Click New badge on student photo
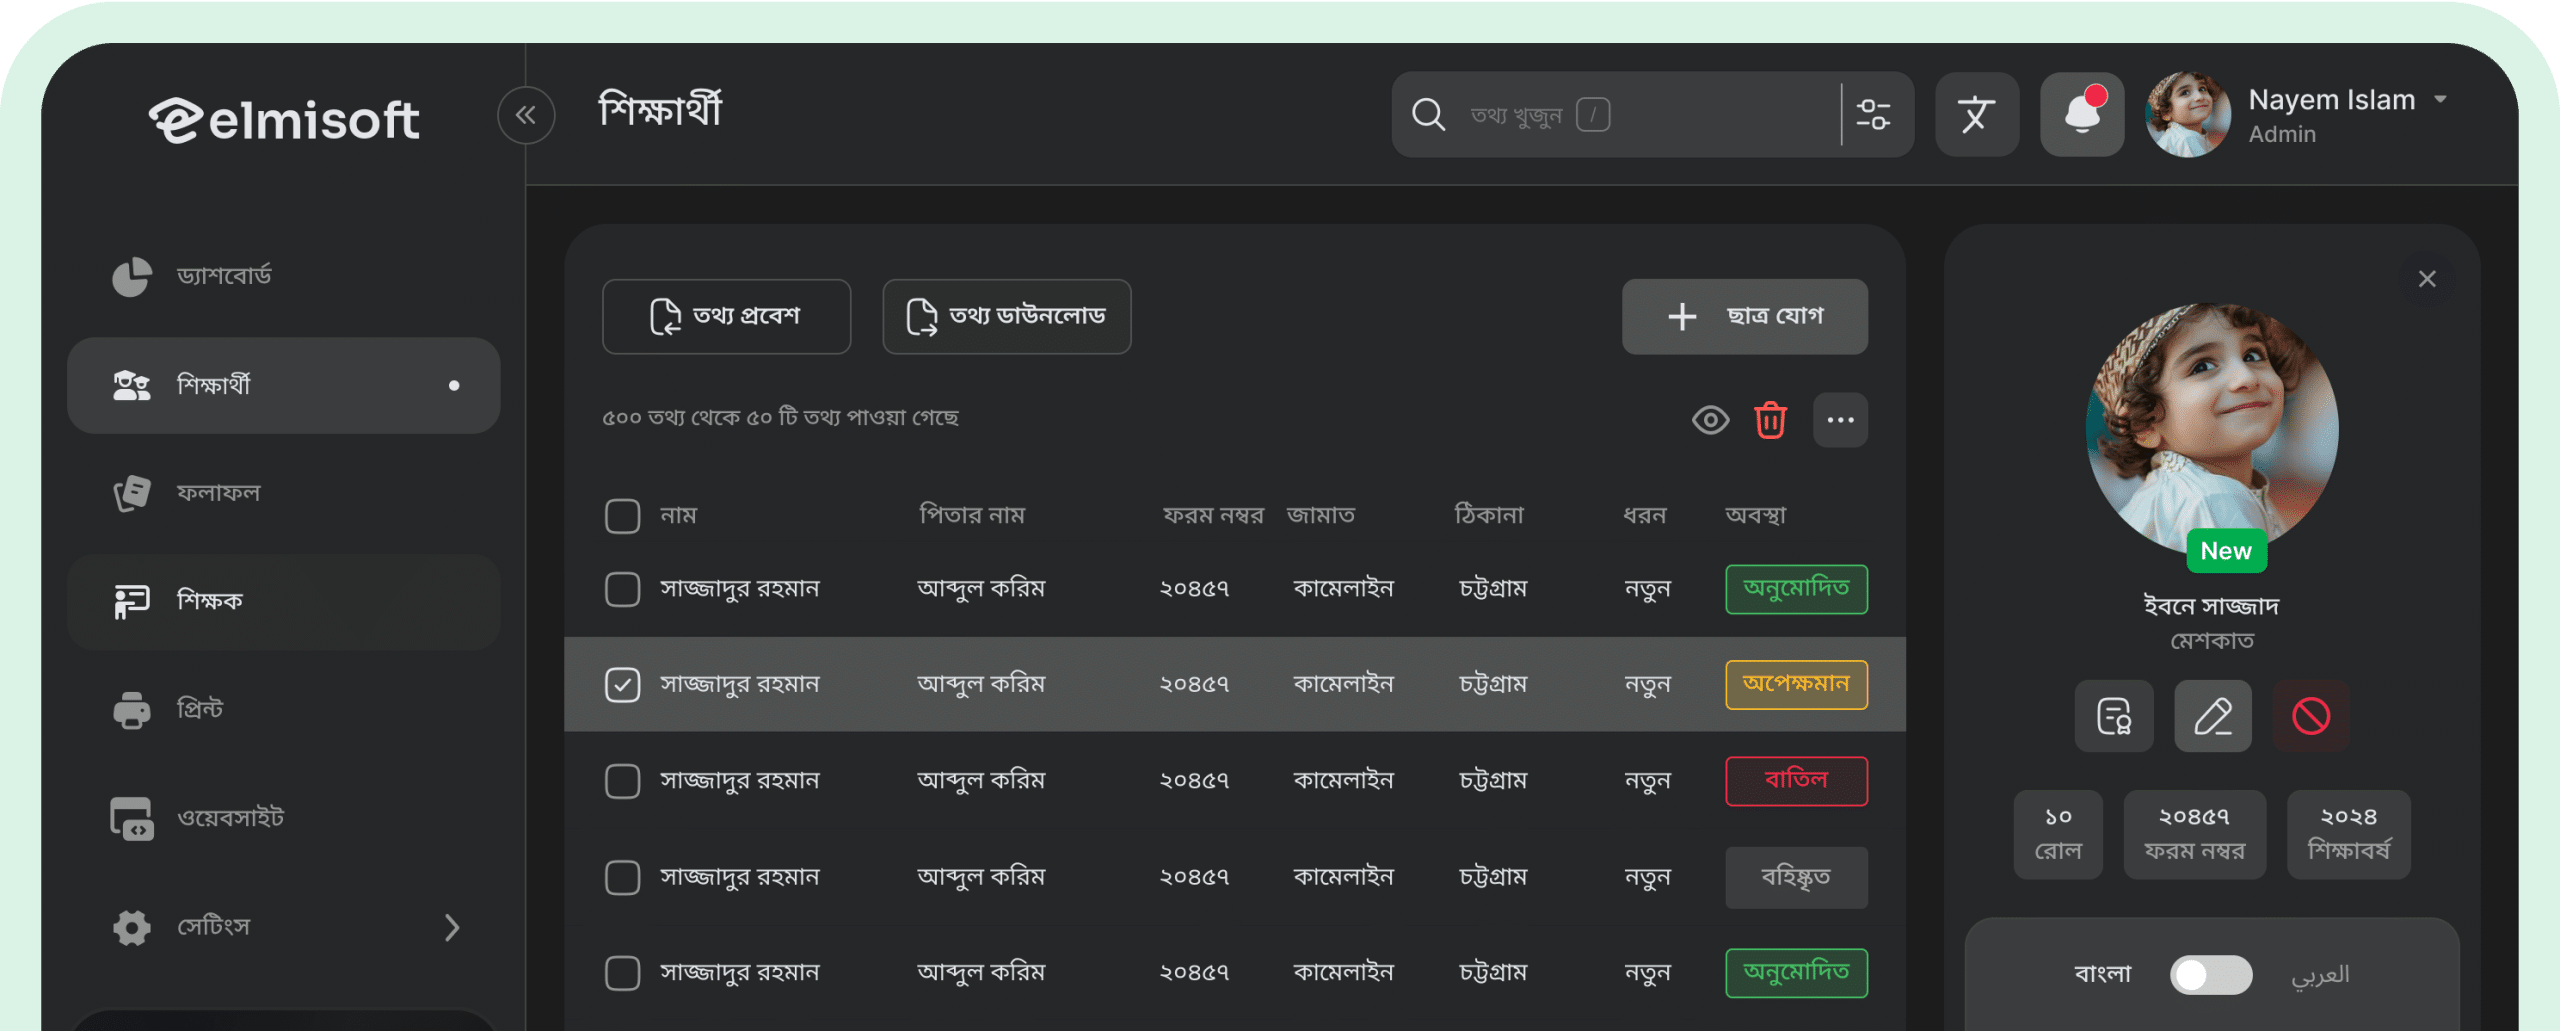Screen dimensions: 2560x1031 point(2226,551)
